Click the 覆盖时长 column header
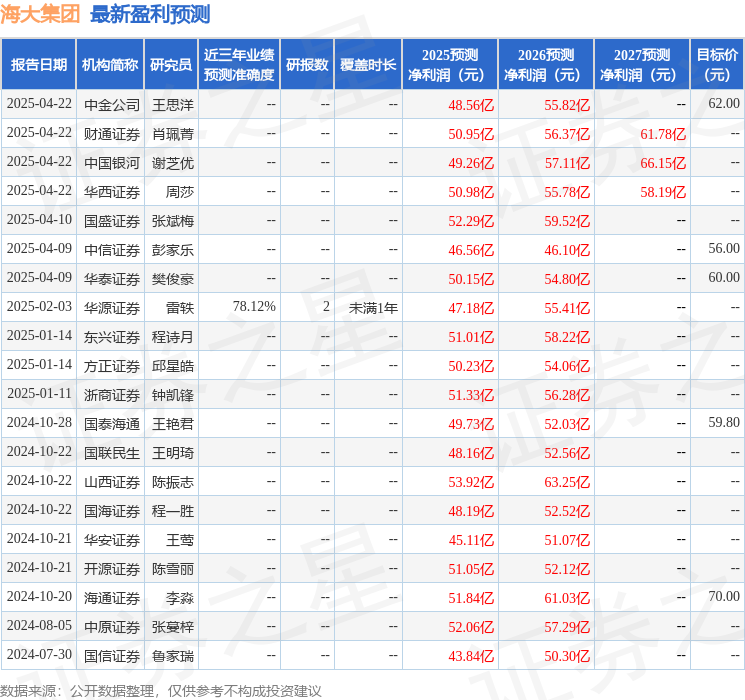The image size is (745, 700). (368, 65)
